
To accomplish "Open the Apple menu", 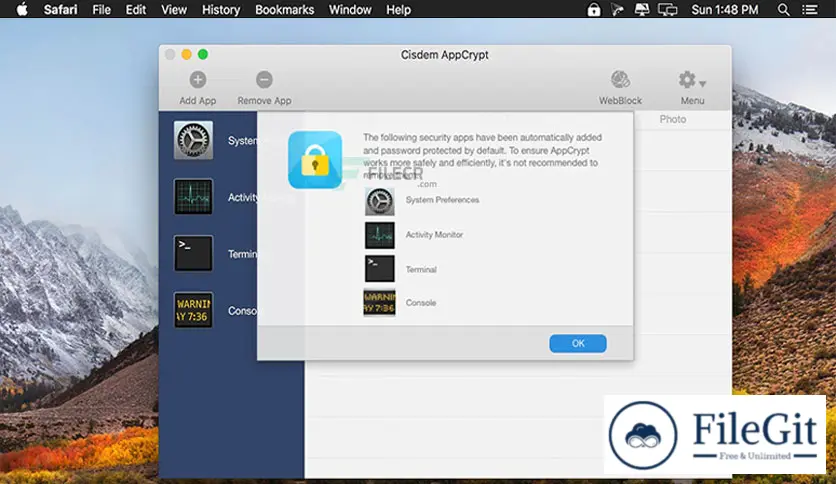I will tap(22, 9).
